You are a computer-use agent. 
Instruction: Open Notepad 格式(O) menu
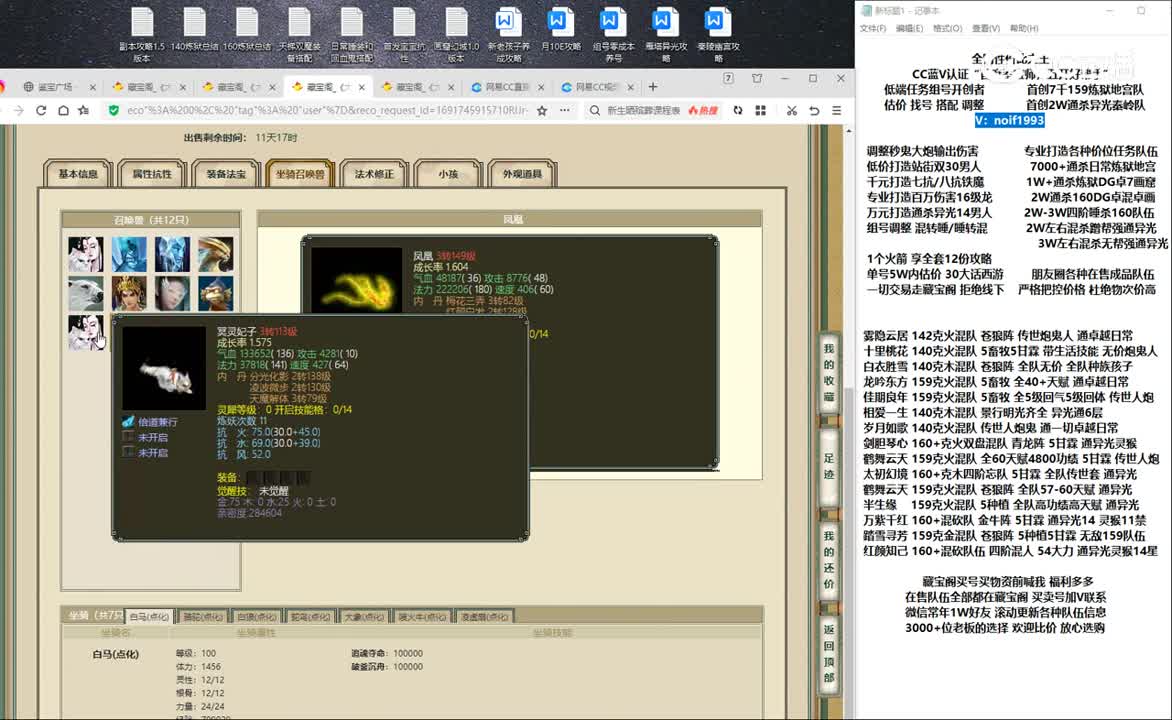pyautogui.click(x=947, y=28)
